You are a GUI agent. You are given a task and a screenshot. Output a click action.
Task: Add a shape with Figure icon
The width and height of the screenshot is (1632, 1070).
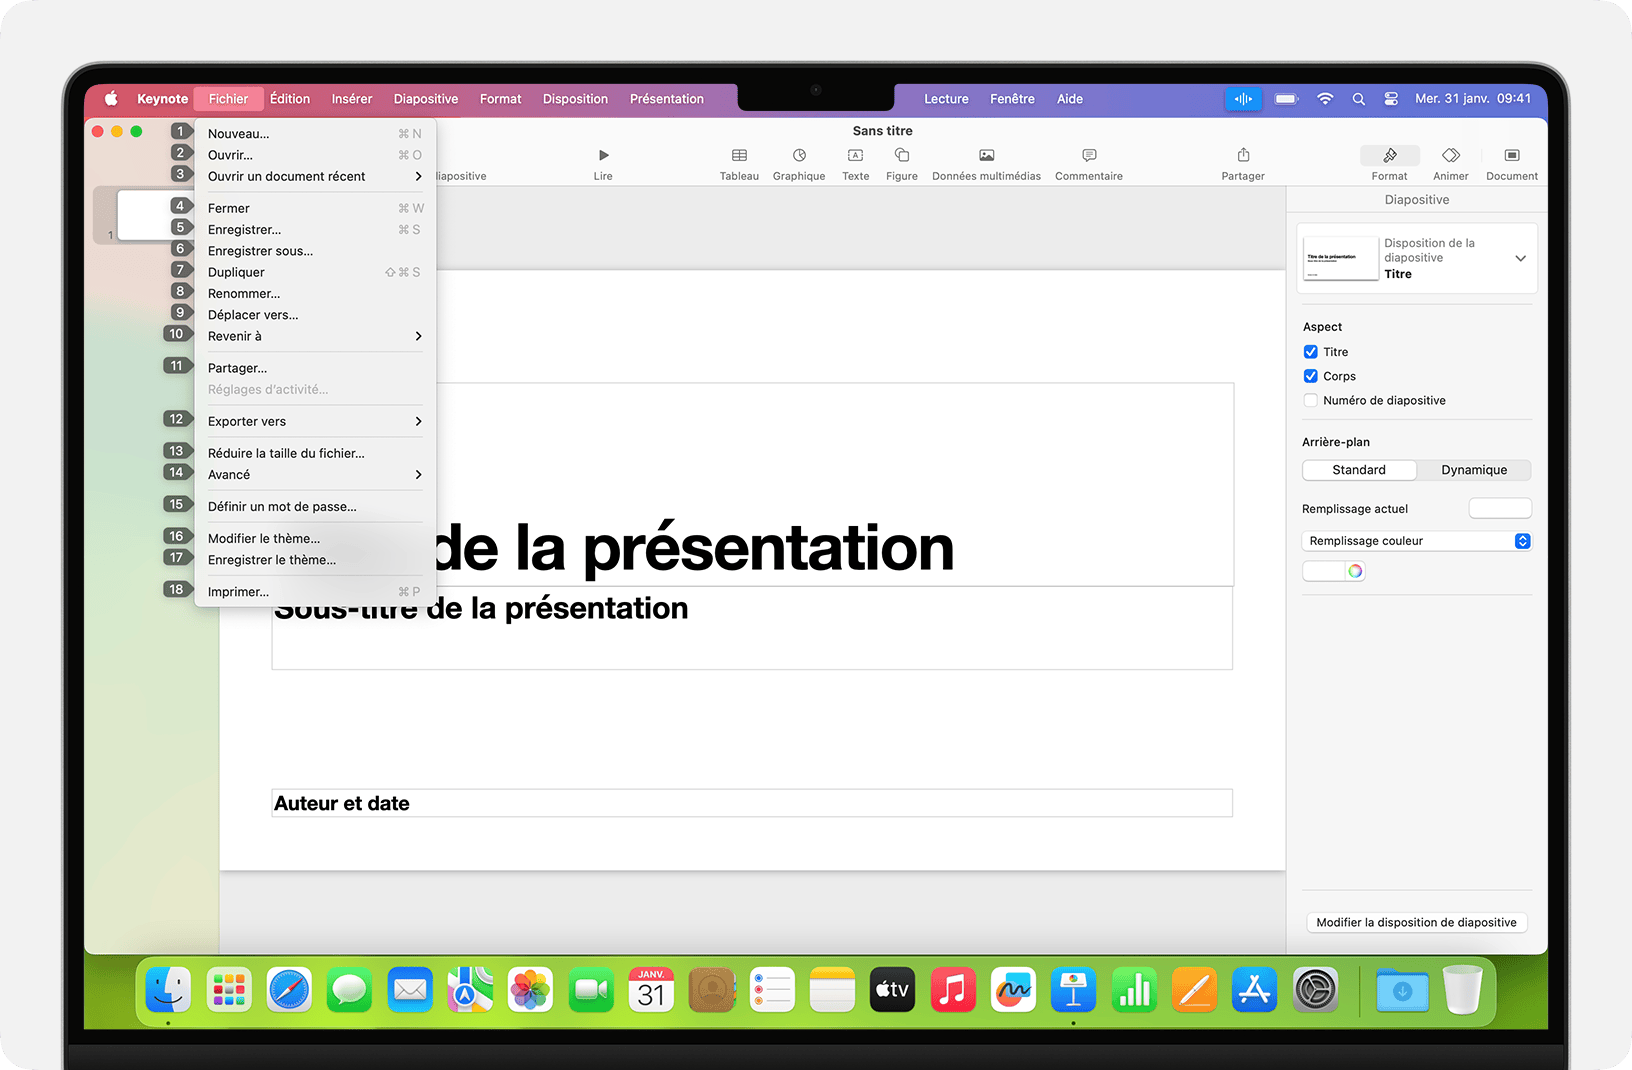[x=901, y=155]
